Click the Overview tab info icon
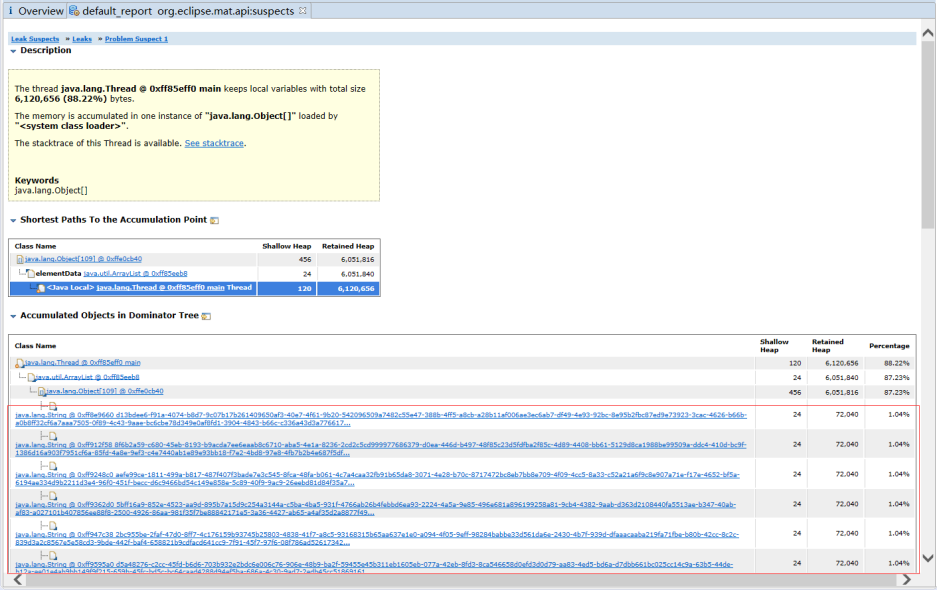Screen dimensions: 937x590 pyautogui.click(x=10, y=11)
